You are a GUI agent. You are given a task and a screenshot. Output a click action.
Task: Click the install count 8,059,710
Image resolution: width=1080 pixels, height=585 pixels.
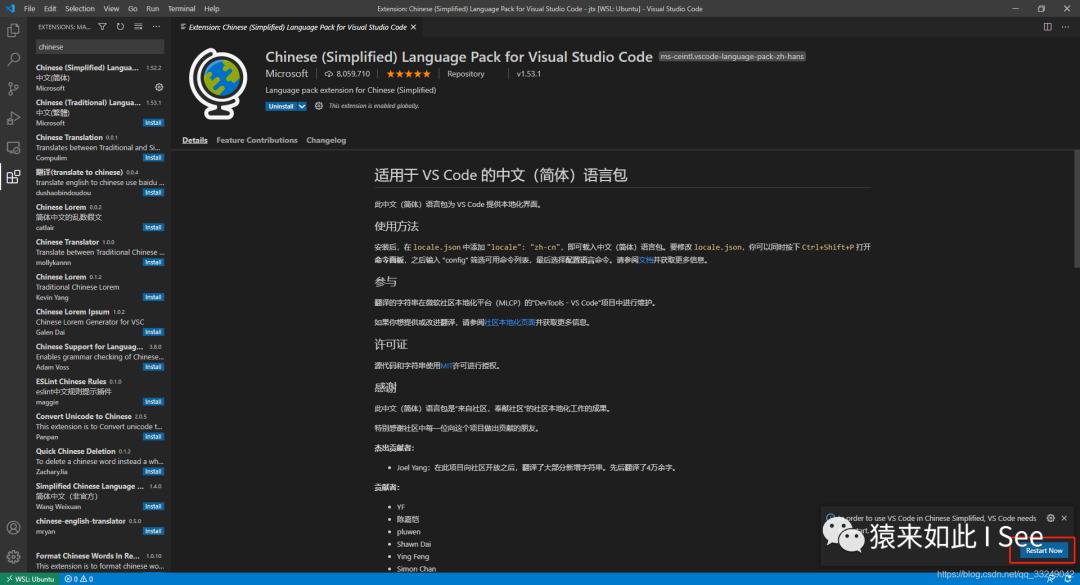coord(348,74)
